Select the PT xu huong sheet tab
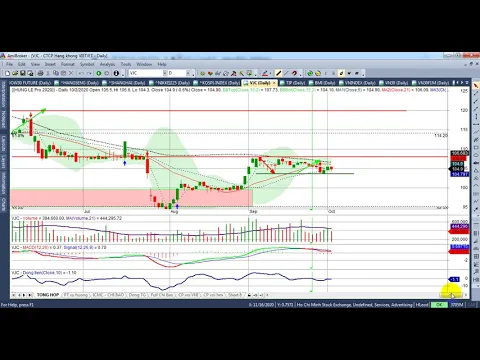Screen dimensions: 480x360 [x=75, y=295]
